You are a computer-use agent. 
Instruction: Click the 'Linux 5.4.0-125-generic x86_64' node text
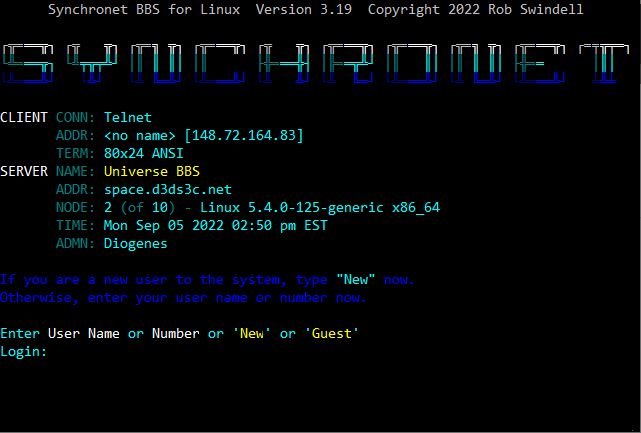tap(320, 208)
